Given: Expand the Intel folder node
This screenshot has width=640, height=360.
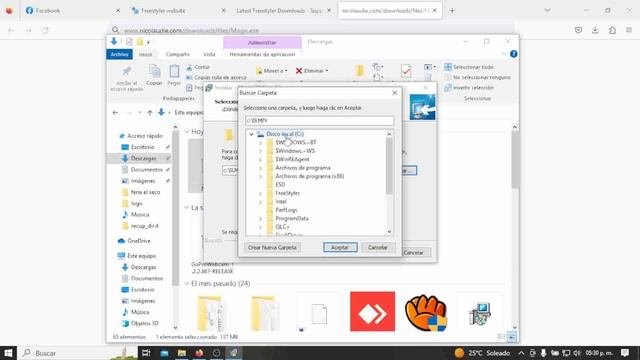Looking at the screenshot, I should point(260,202).
